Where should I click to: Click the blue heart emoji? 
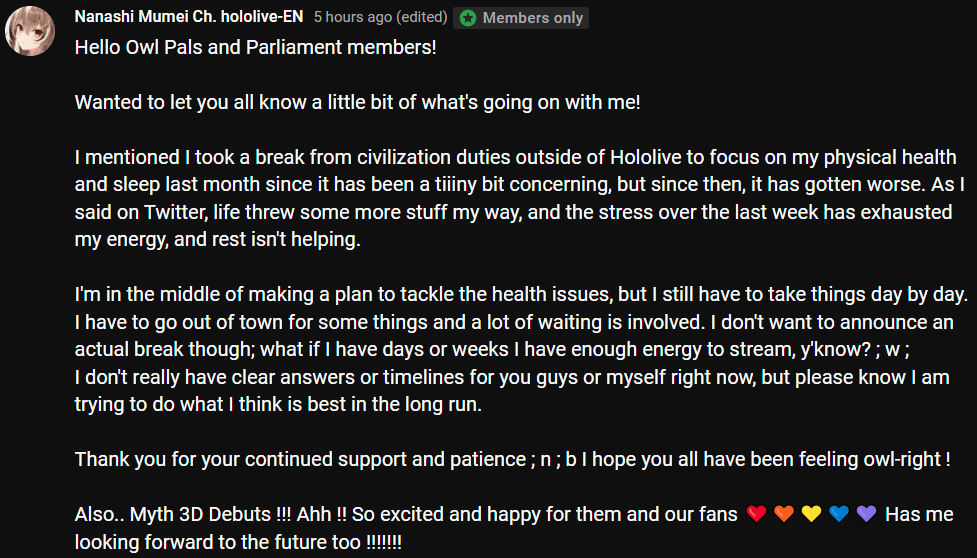839,514
